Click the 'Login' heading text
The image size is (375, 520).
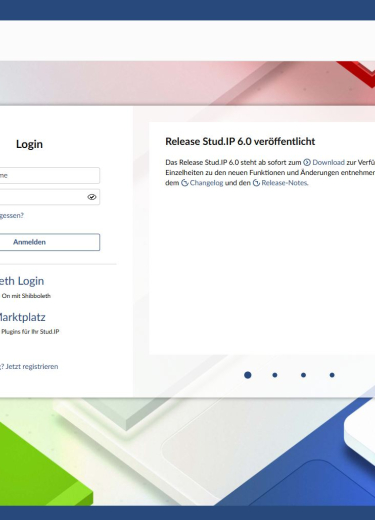coord(29,144)
